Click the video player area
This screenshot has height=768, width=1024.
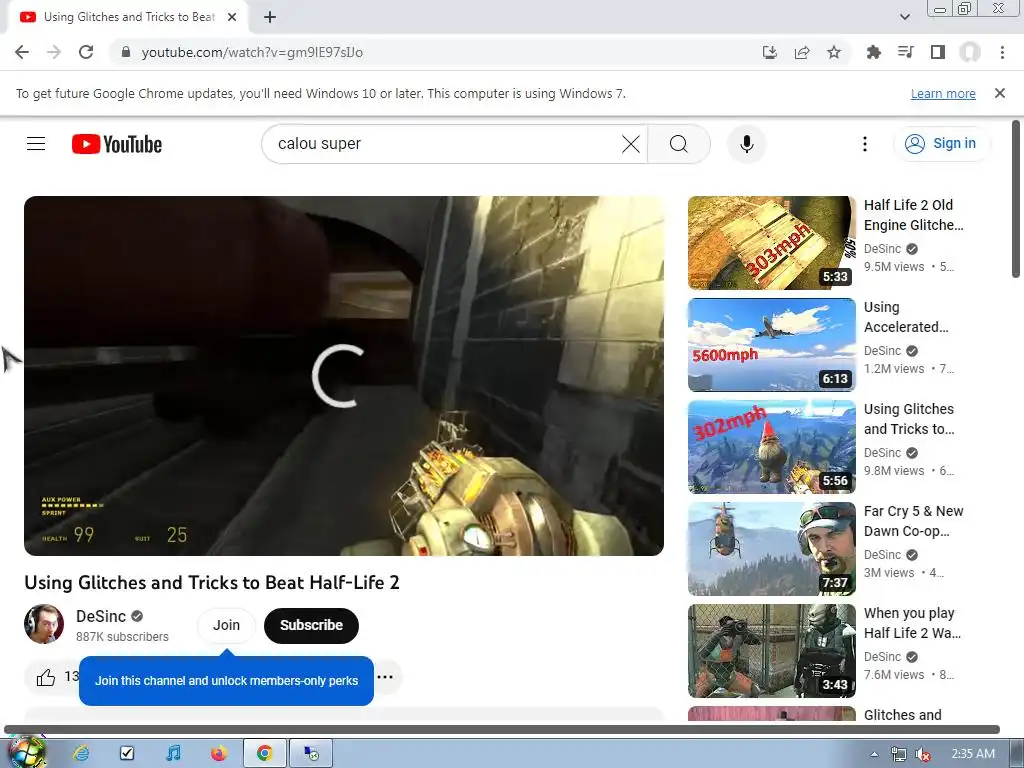[344, 376]
